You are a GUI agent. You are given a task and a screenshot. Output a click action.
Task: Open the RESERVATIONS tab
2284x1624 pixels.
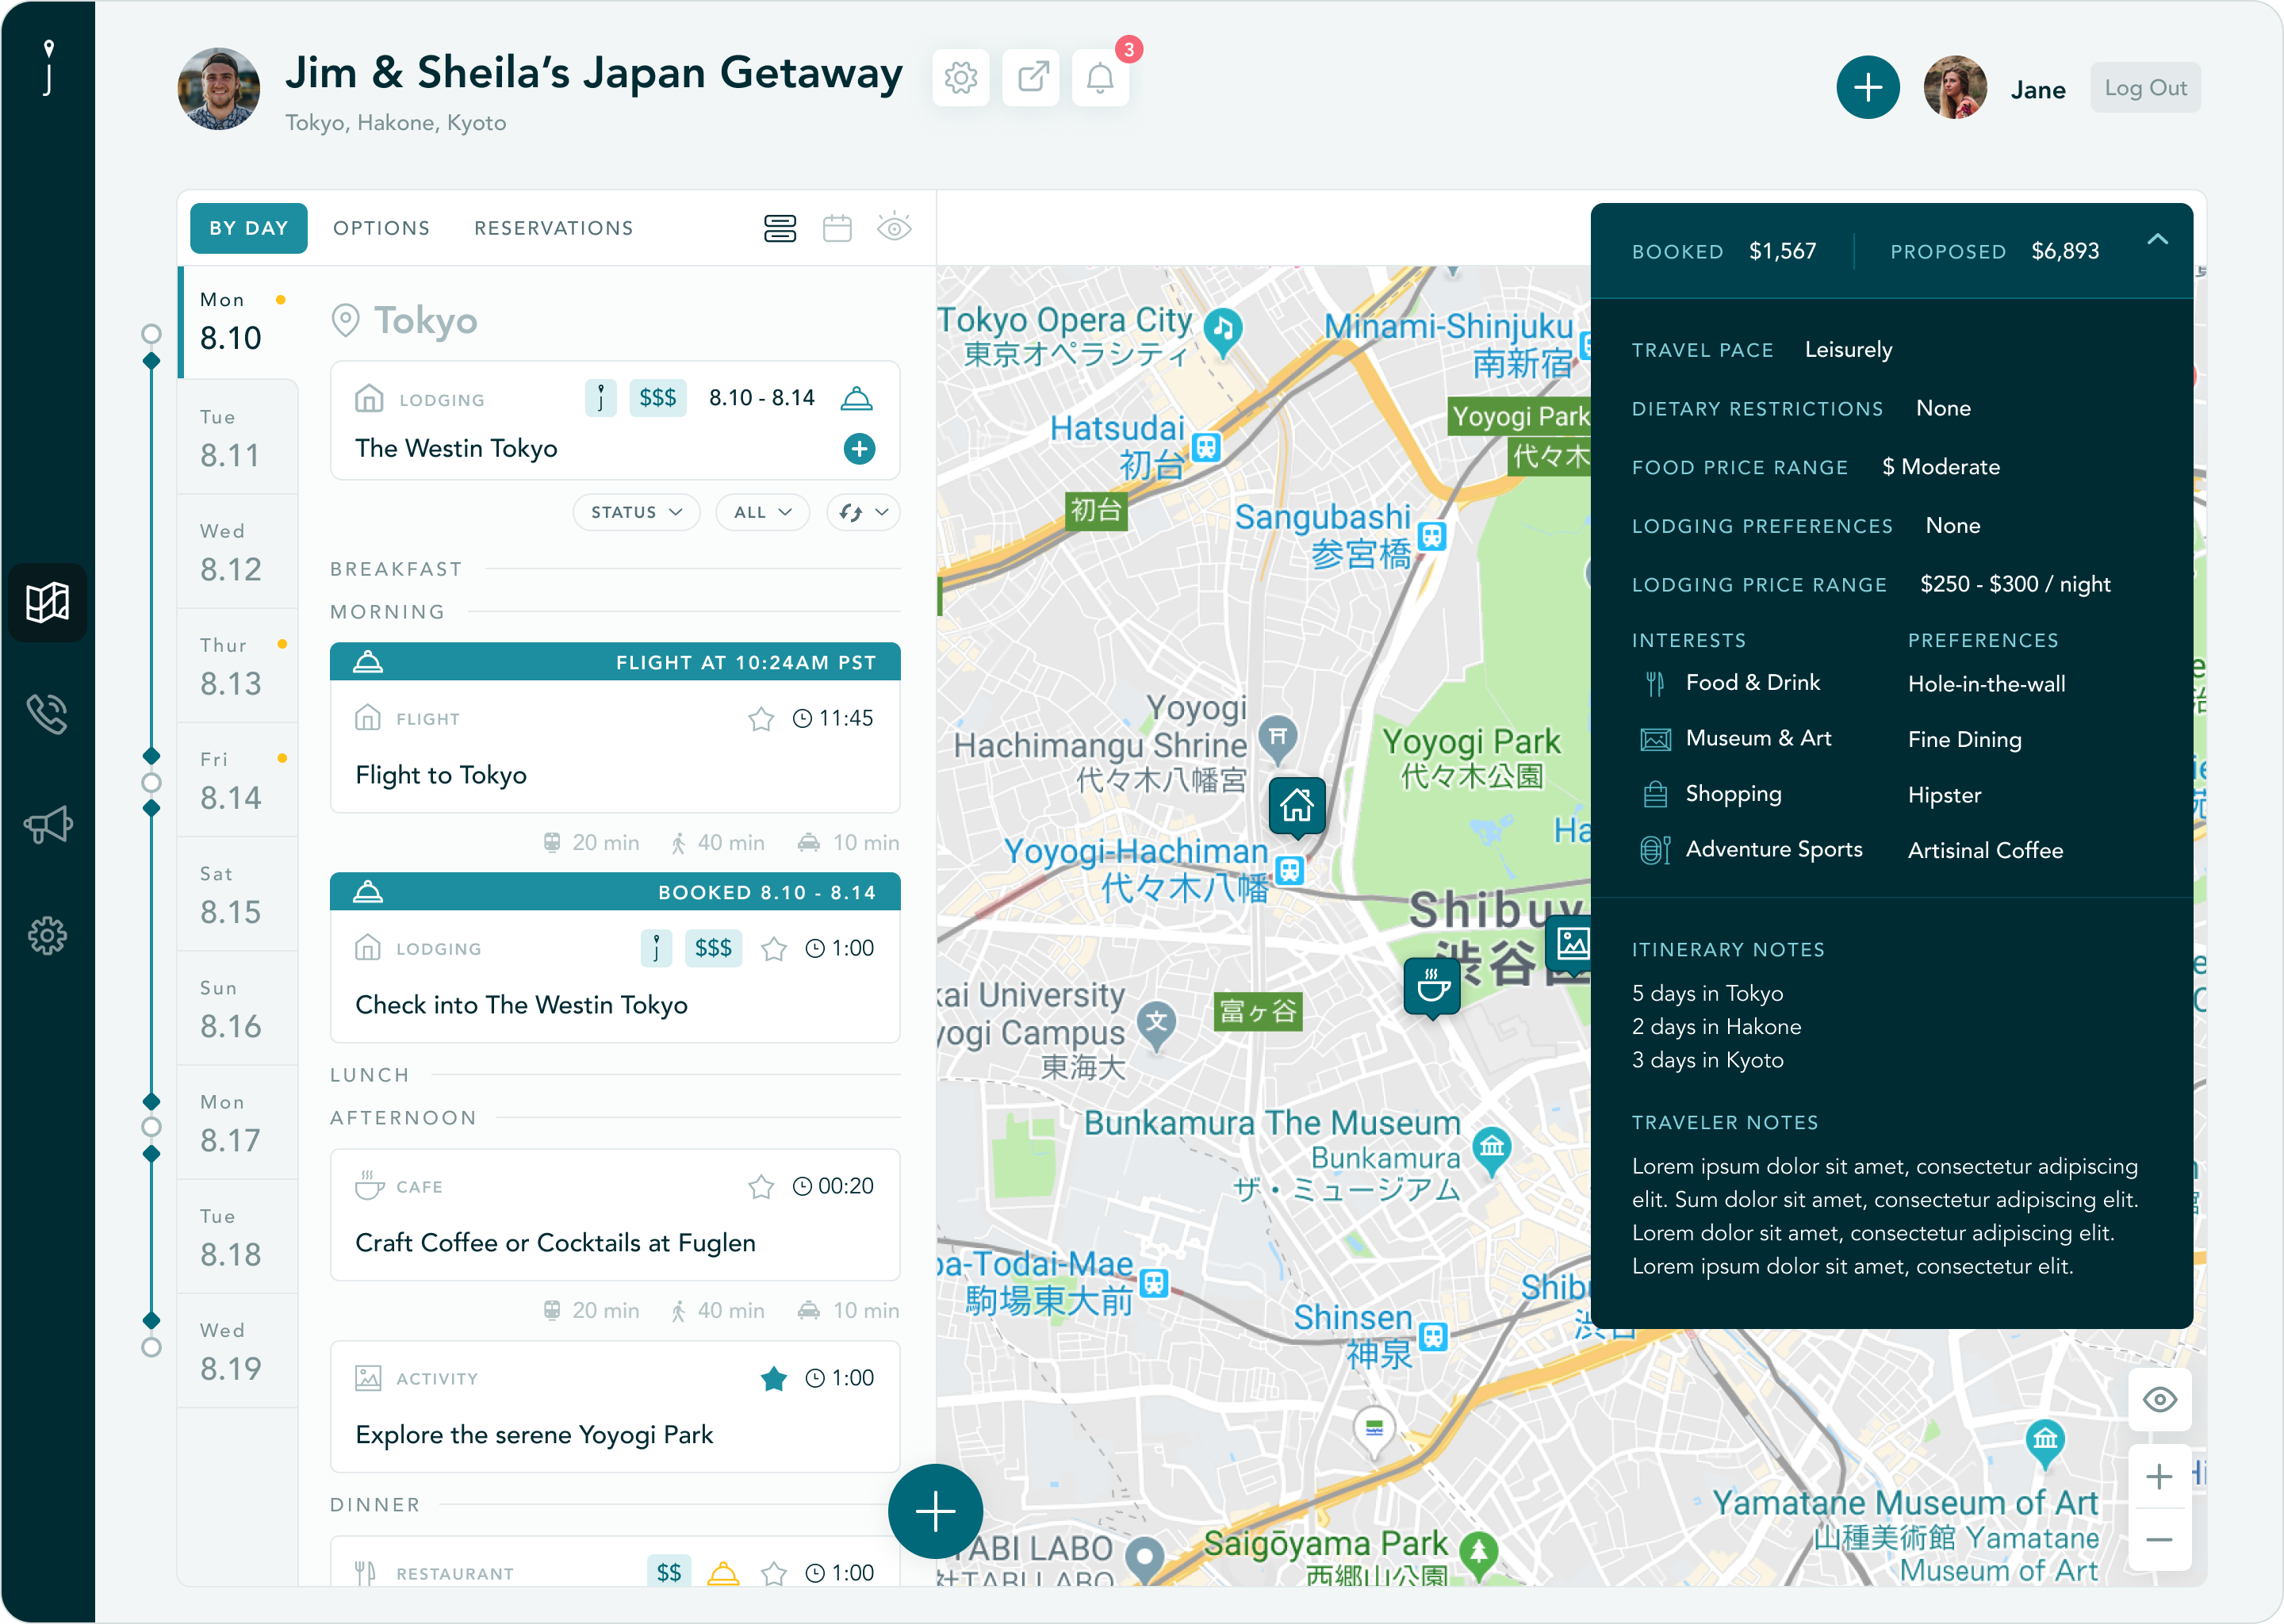click(x=553, y=228)
